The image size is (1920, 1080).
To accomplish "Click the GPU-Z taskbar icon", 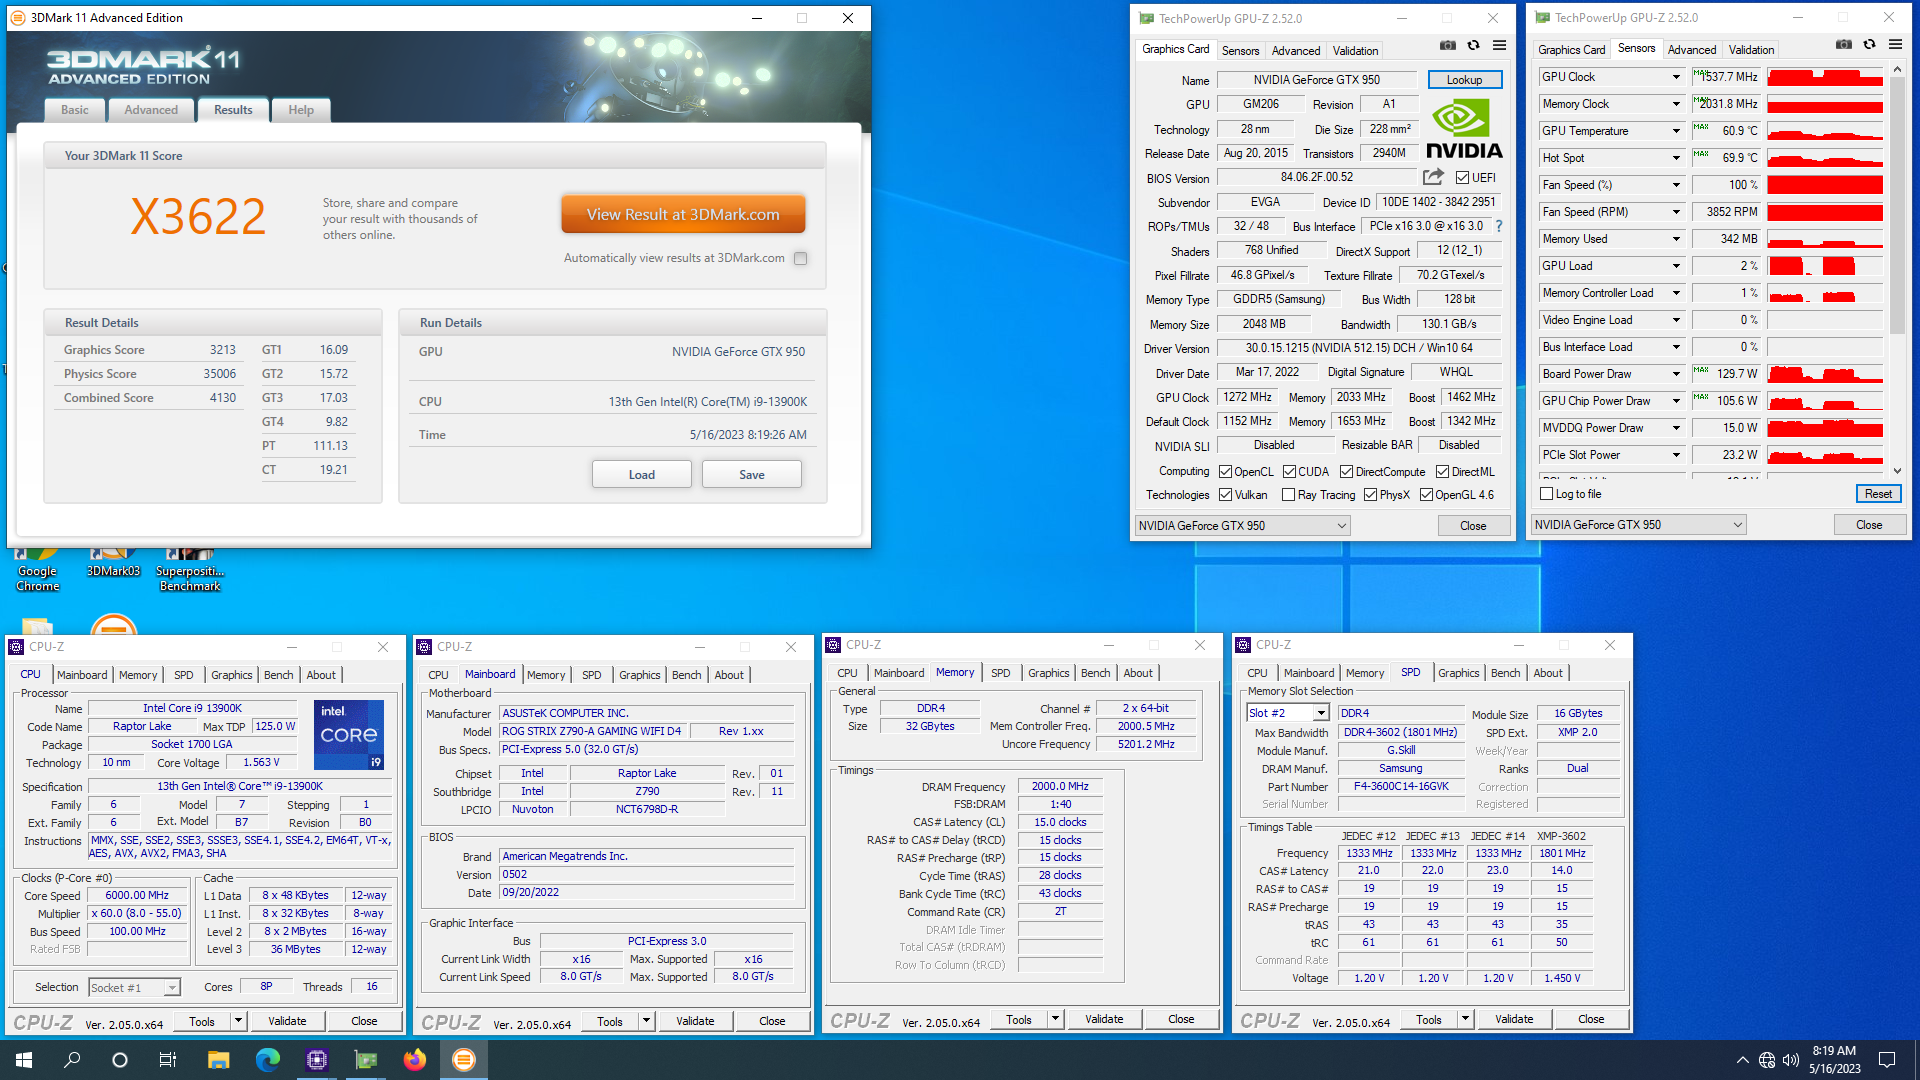I will pos(366,1060).
